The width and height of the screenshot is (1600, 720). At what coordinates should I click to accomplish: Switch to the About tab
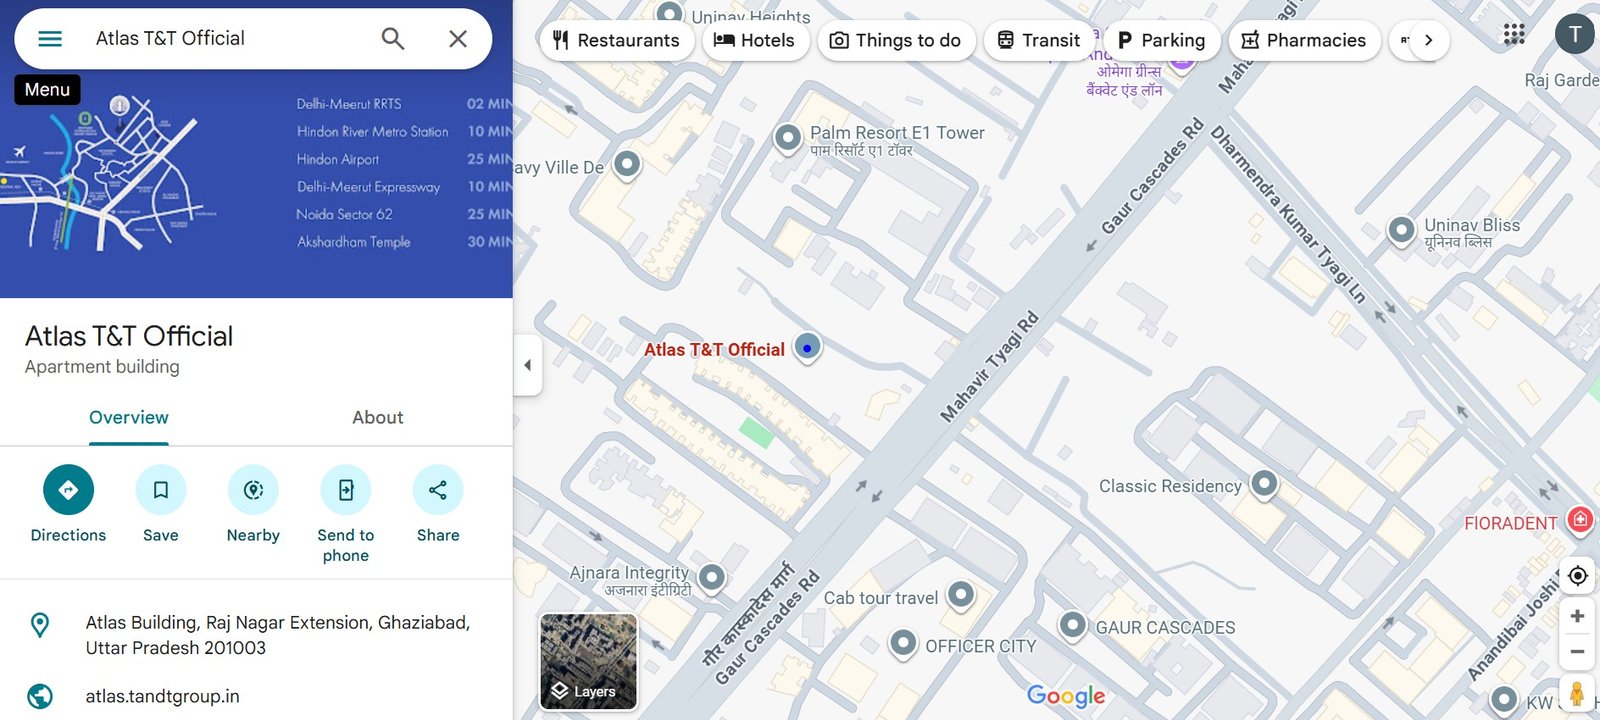(377, 418)
